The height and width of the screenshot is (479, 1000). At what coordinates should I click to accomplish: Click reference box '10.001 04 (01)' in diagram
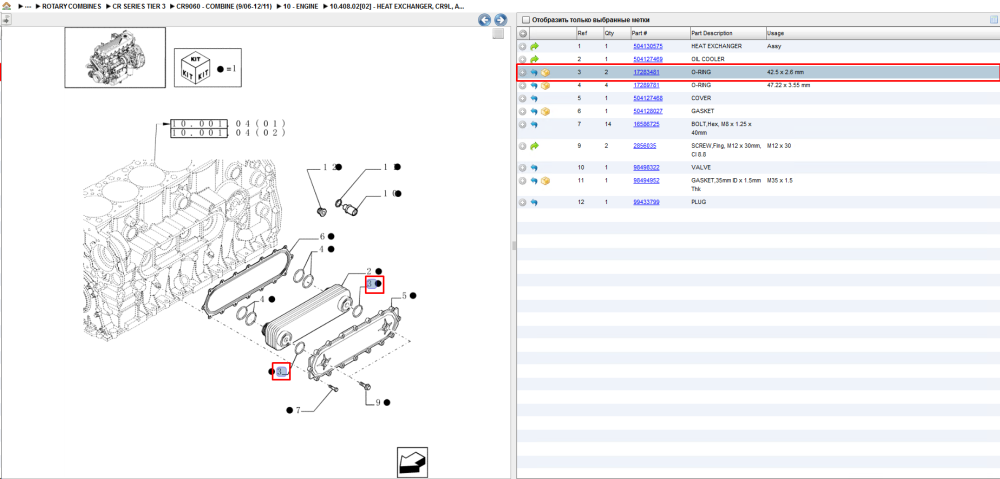coord(228,123)
